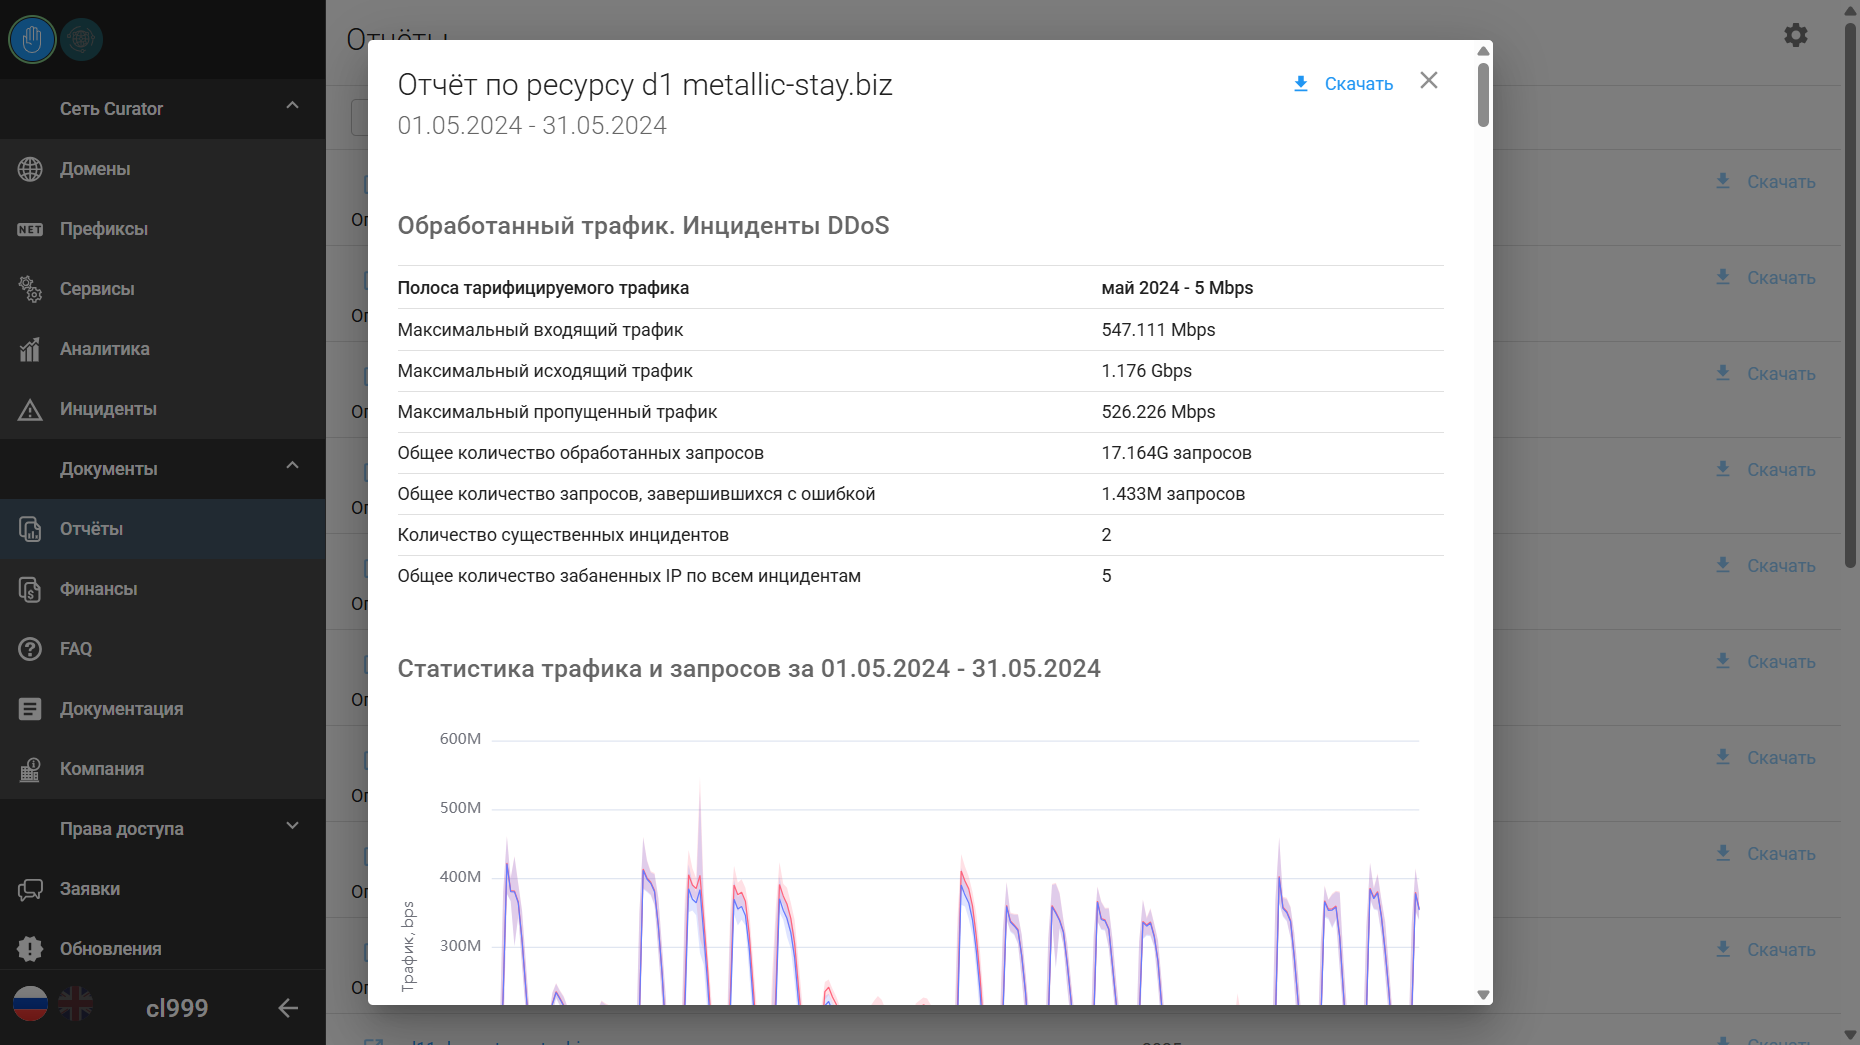Click the Incidents warning triangle icon
The height and width of the screenshot is (1045, 1860).
tap(30, 409)
